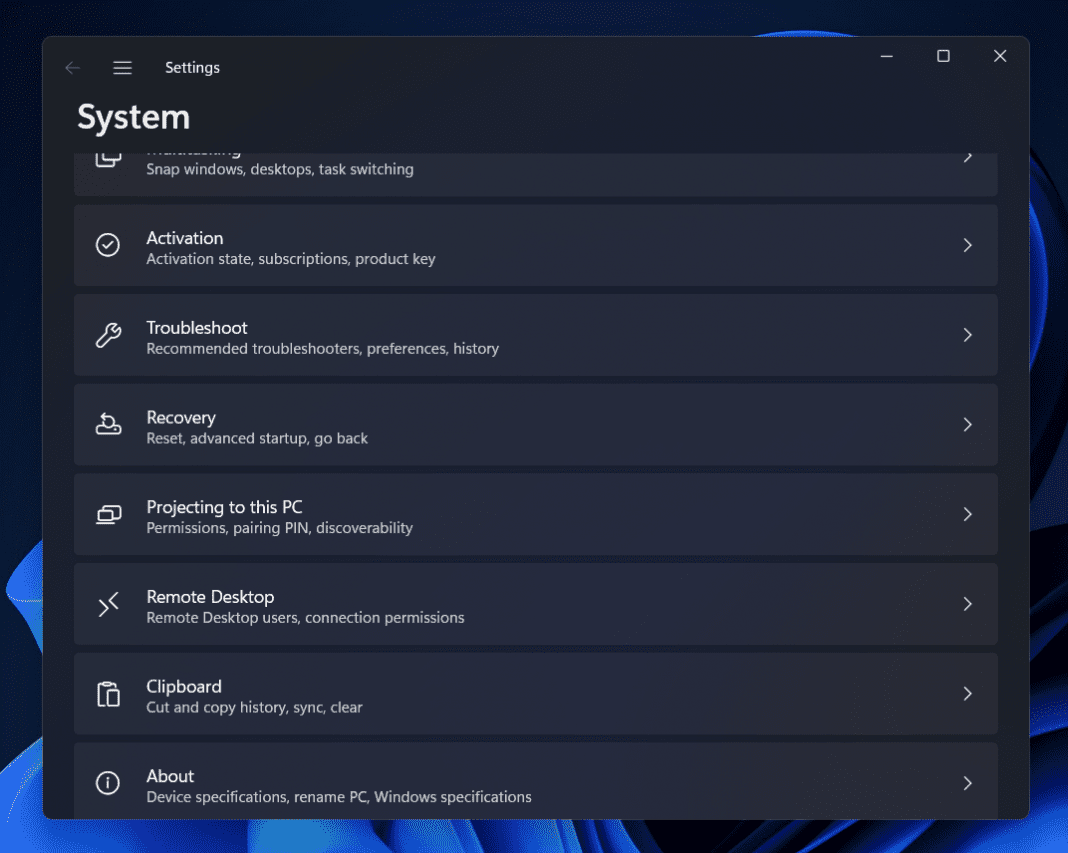
Task: Select the Clipboard icon
Action: tap(108, 693)
